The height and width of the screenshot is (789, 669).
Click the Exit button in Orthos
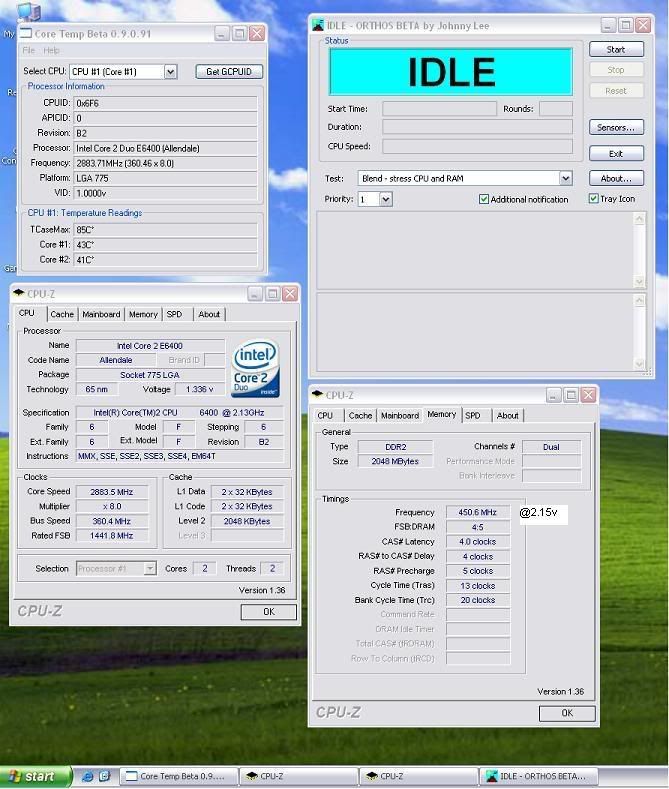616,153
